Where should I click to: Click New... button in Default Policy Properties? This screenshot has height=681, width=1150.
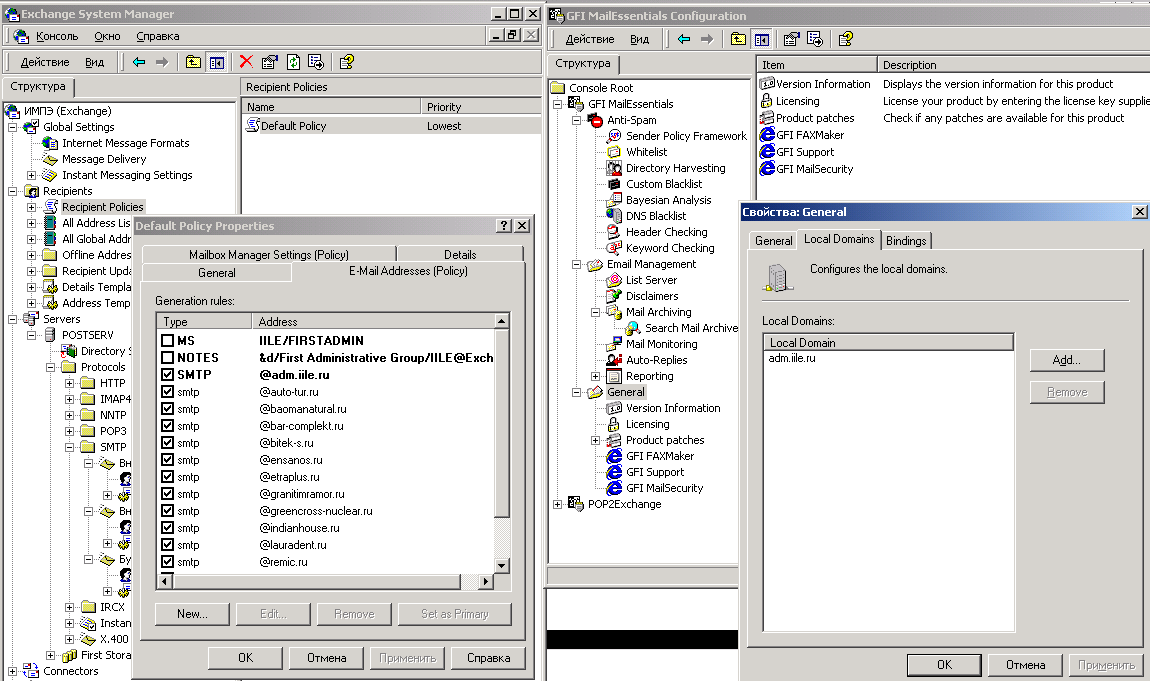tap(192, 614)
